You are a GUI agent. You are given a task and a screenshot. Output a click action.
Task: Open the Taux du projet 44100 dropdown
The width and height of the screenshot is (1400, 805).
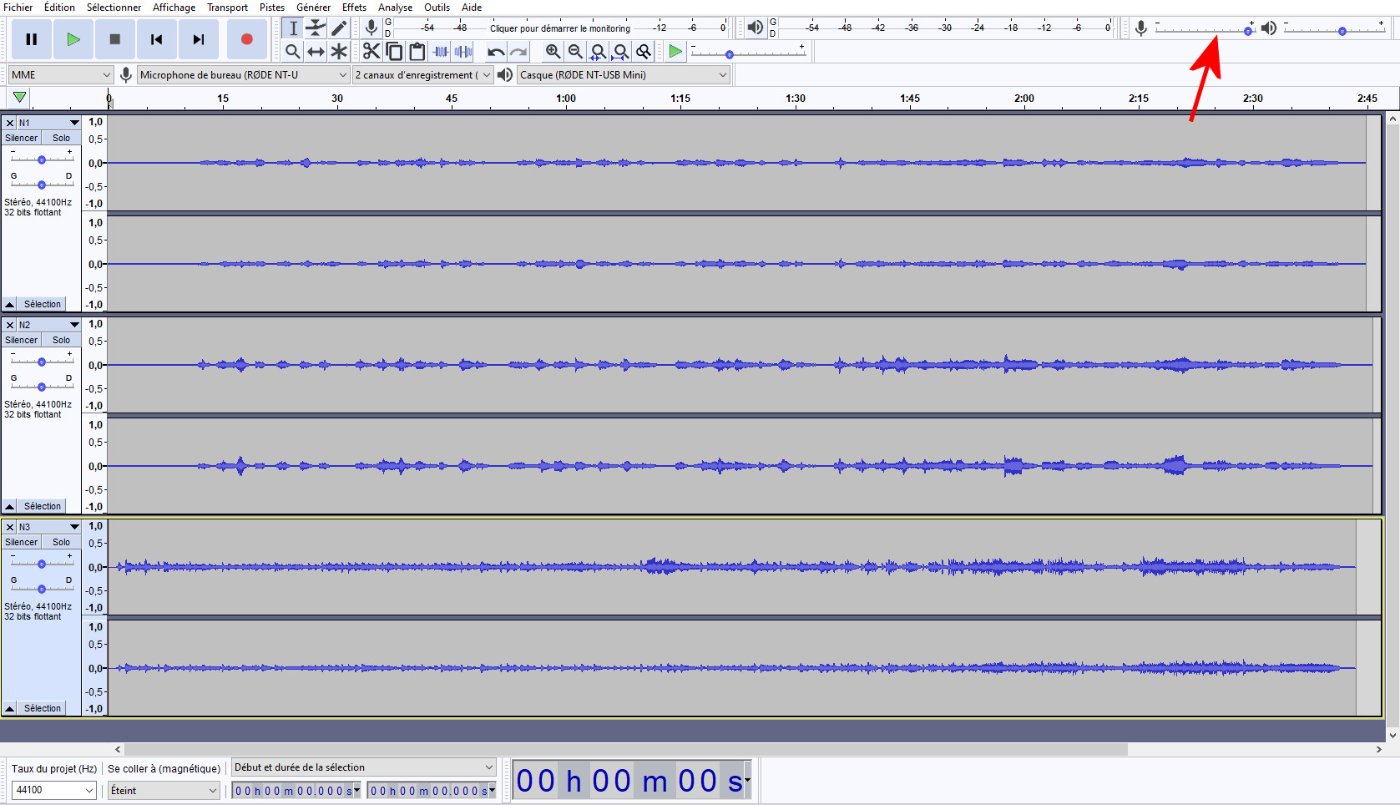click(x=54, y=790)
